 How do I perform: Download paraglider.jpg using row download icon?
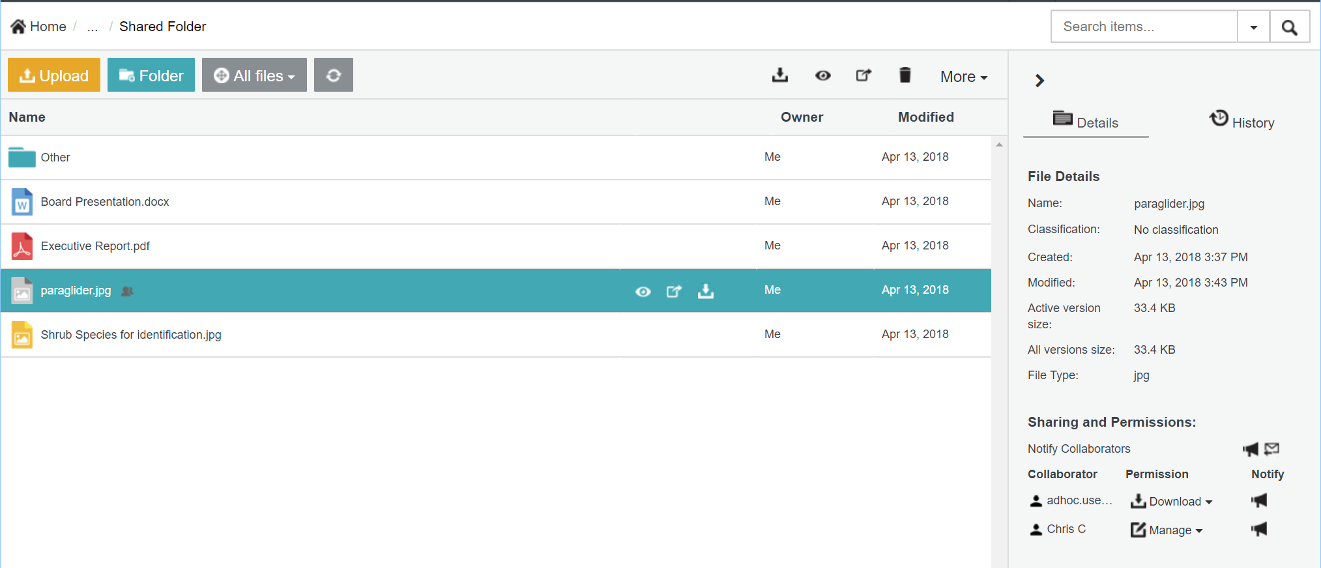pyautogui.click(x=706, y=291)
